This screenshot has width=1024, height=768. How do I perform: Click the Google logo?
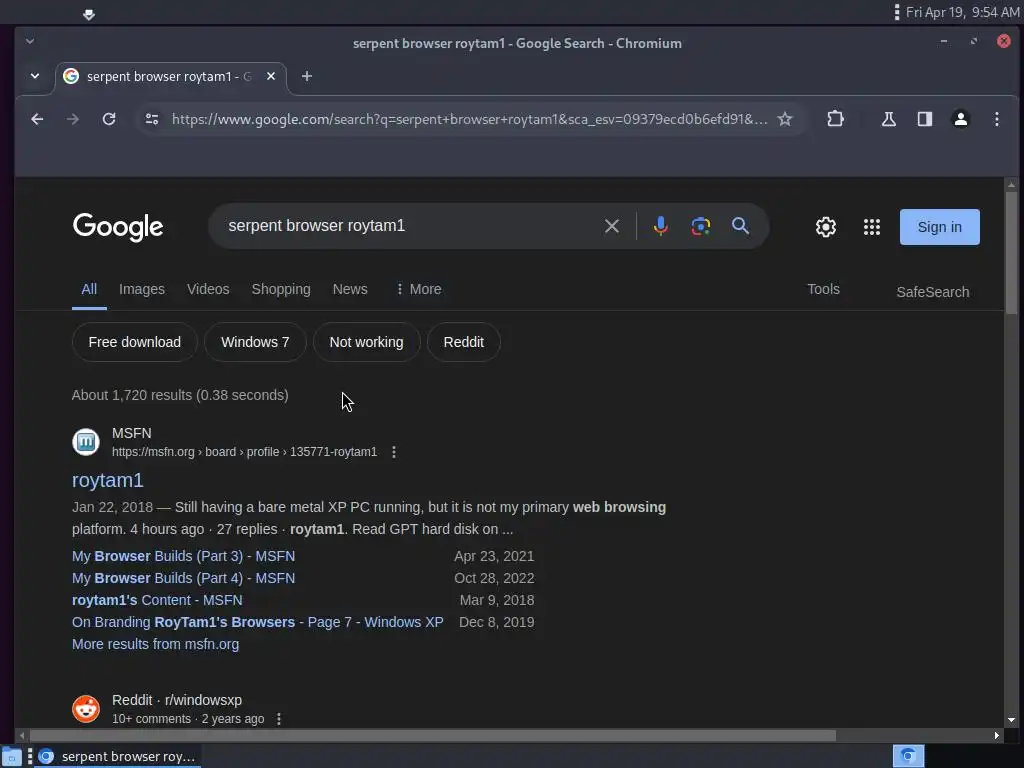(x=118, y=227)
